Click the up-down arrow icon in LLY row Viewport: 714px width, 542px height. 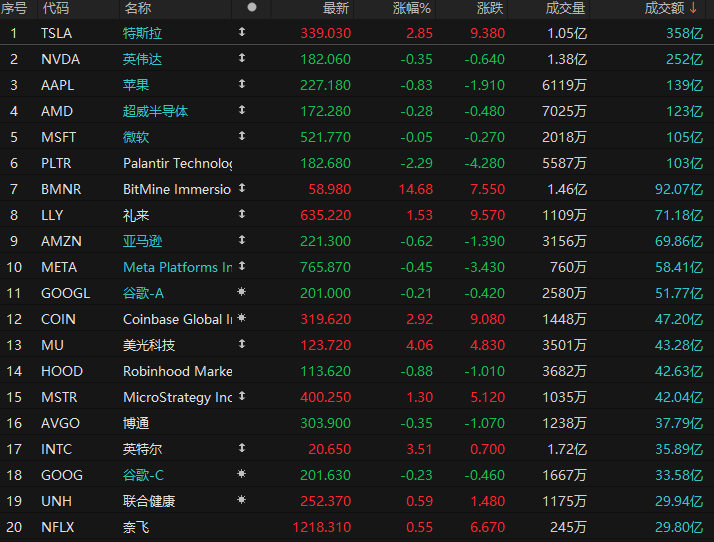point(242,214)
